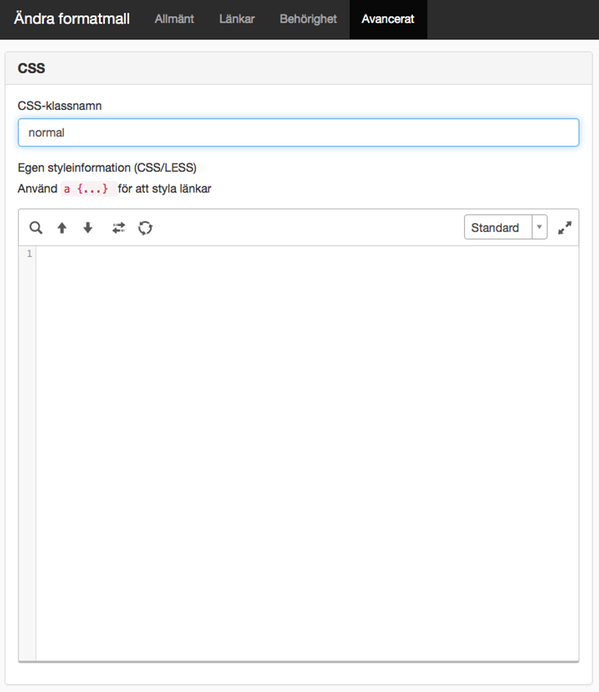Open the Länkar tab
Viewport: 599px width, 692px height.
tap(237, 19)
